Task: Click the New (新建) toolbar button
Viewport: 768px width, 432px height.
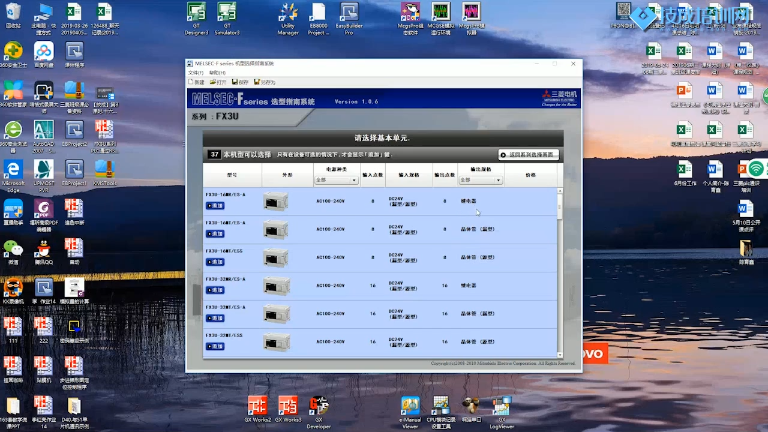Action: point(196,82)
